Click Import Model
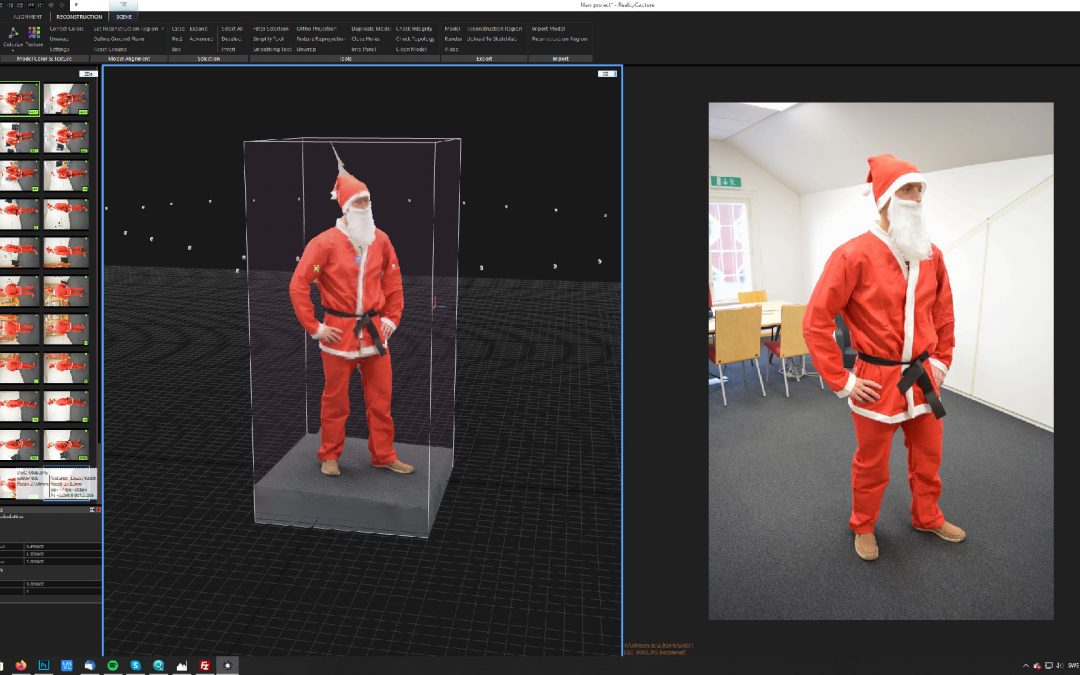The height and width of the screenshot is (675, 1080). [x=548, y=29]
